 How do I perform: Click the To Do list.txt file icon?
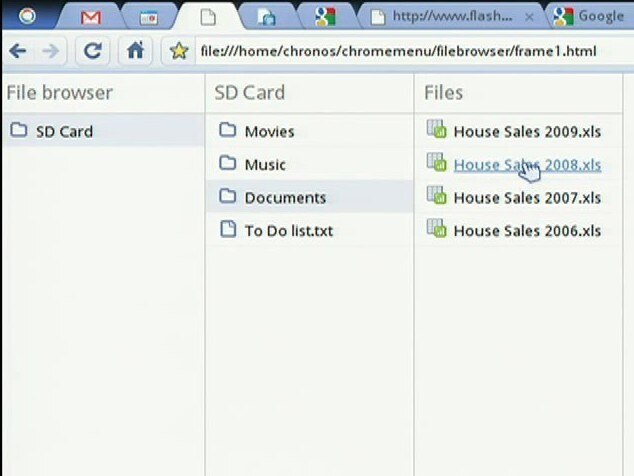coord(228,229)
